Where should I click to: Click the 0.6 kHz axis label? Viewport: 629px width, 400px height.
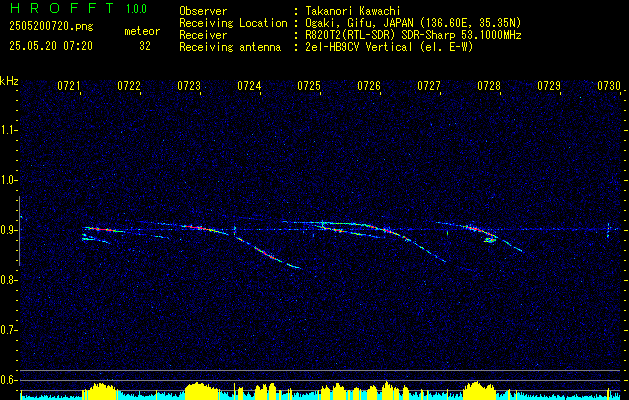click(x=8, y=380)
